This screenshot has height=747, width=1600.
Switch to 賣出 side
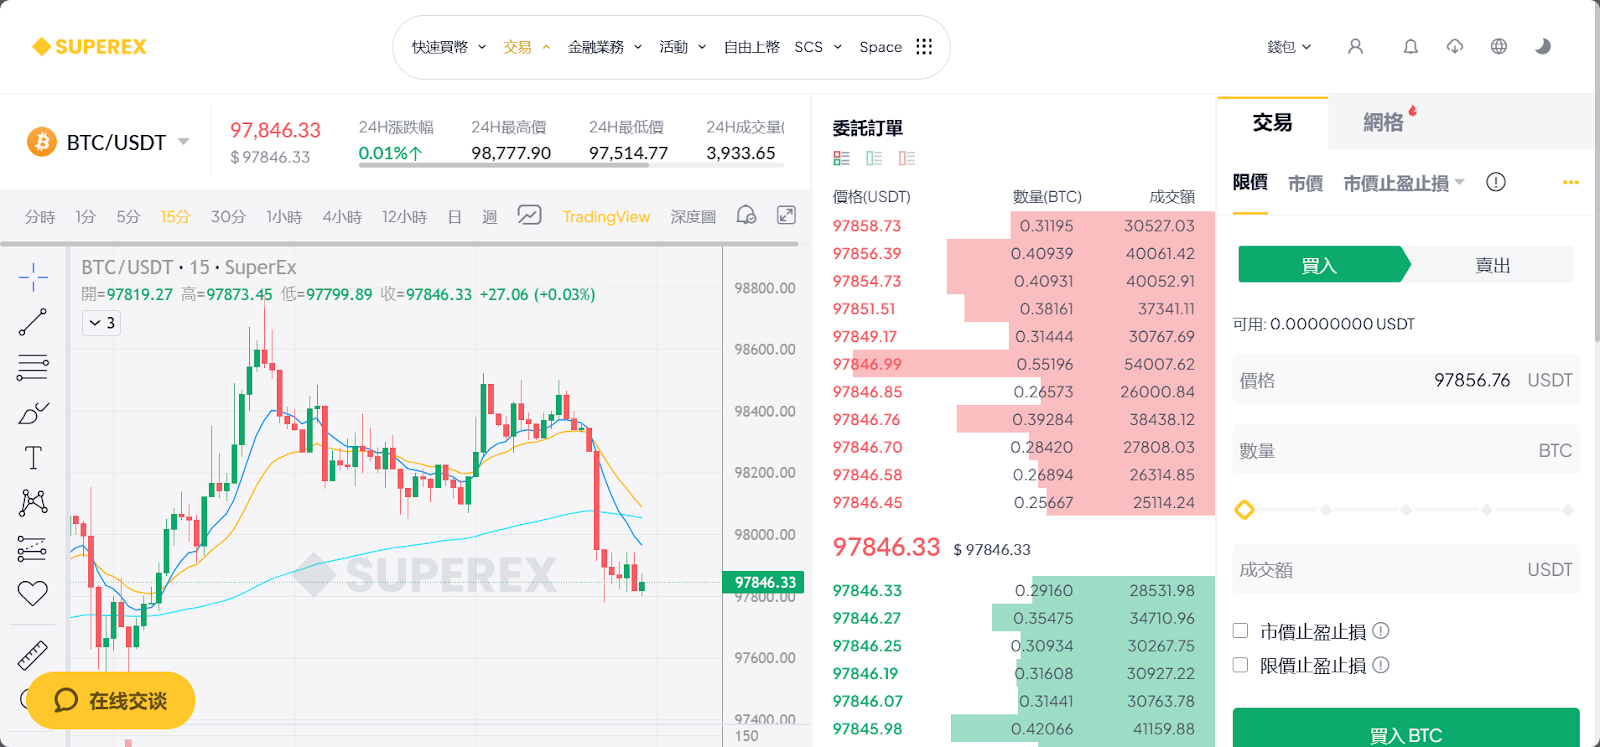tap(1493, 265)
